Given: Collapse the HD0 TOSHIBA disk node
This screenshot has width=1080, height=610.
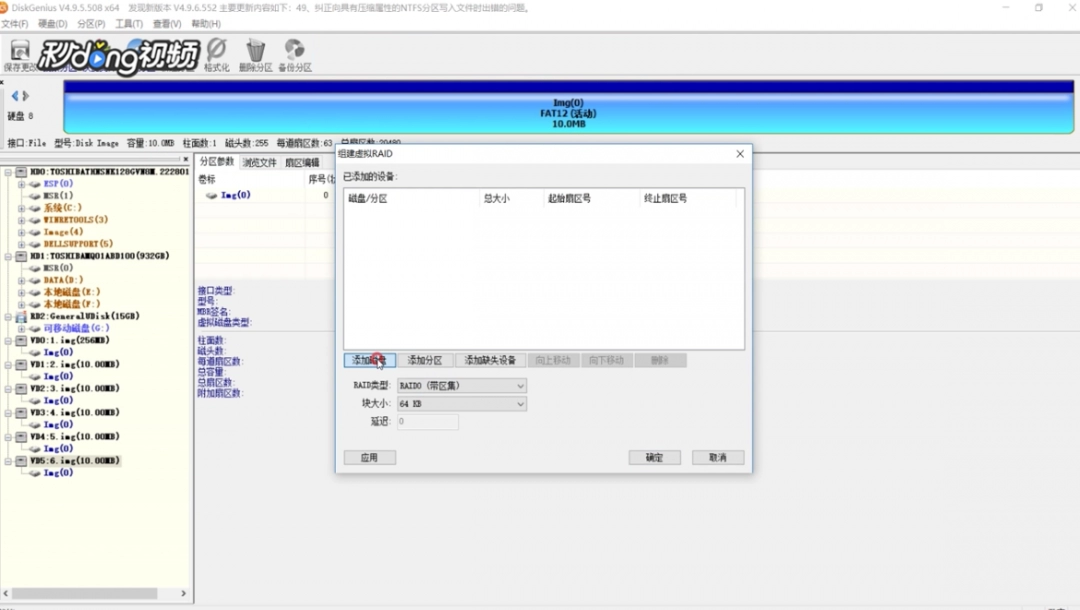Looking at the screenshot, I should (8, 172).
